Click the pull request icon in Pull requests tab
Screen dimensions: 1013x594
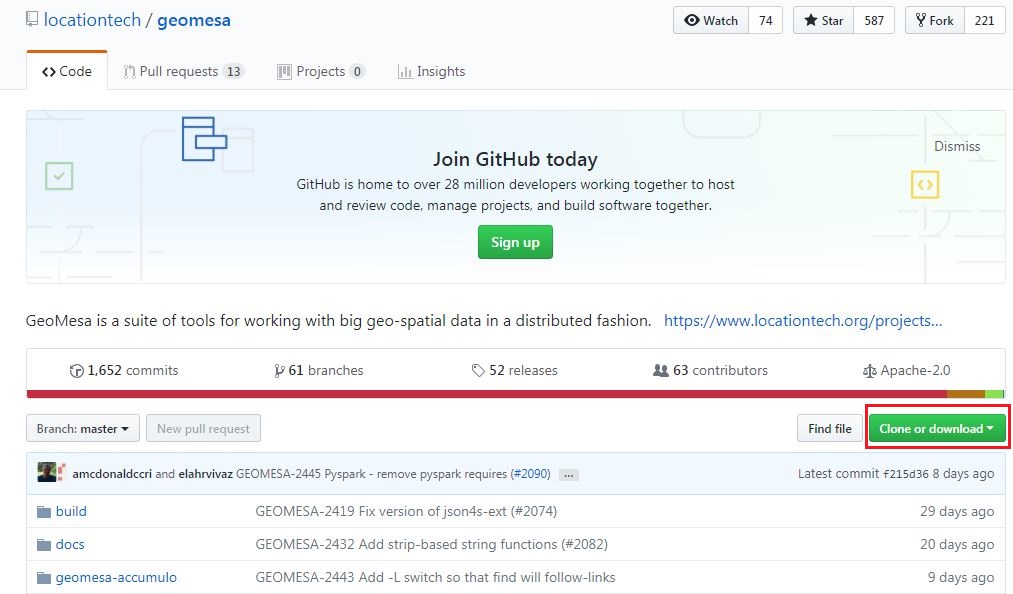(129, 72)
